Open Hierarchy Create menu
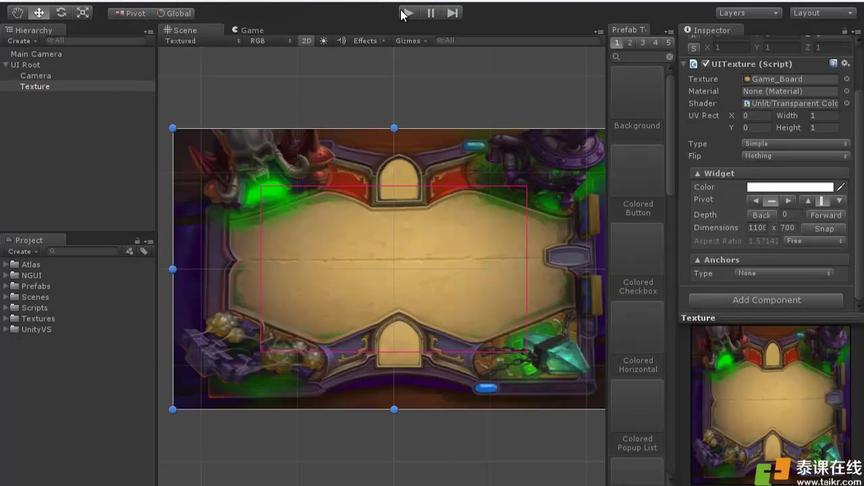The width and height of the screenshot is (864, 486). coord(22,41)
